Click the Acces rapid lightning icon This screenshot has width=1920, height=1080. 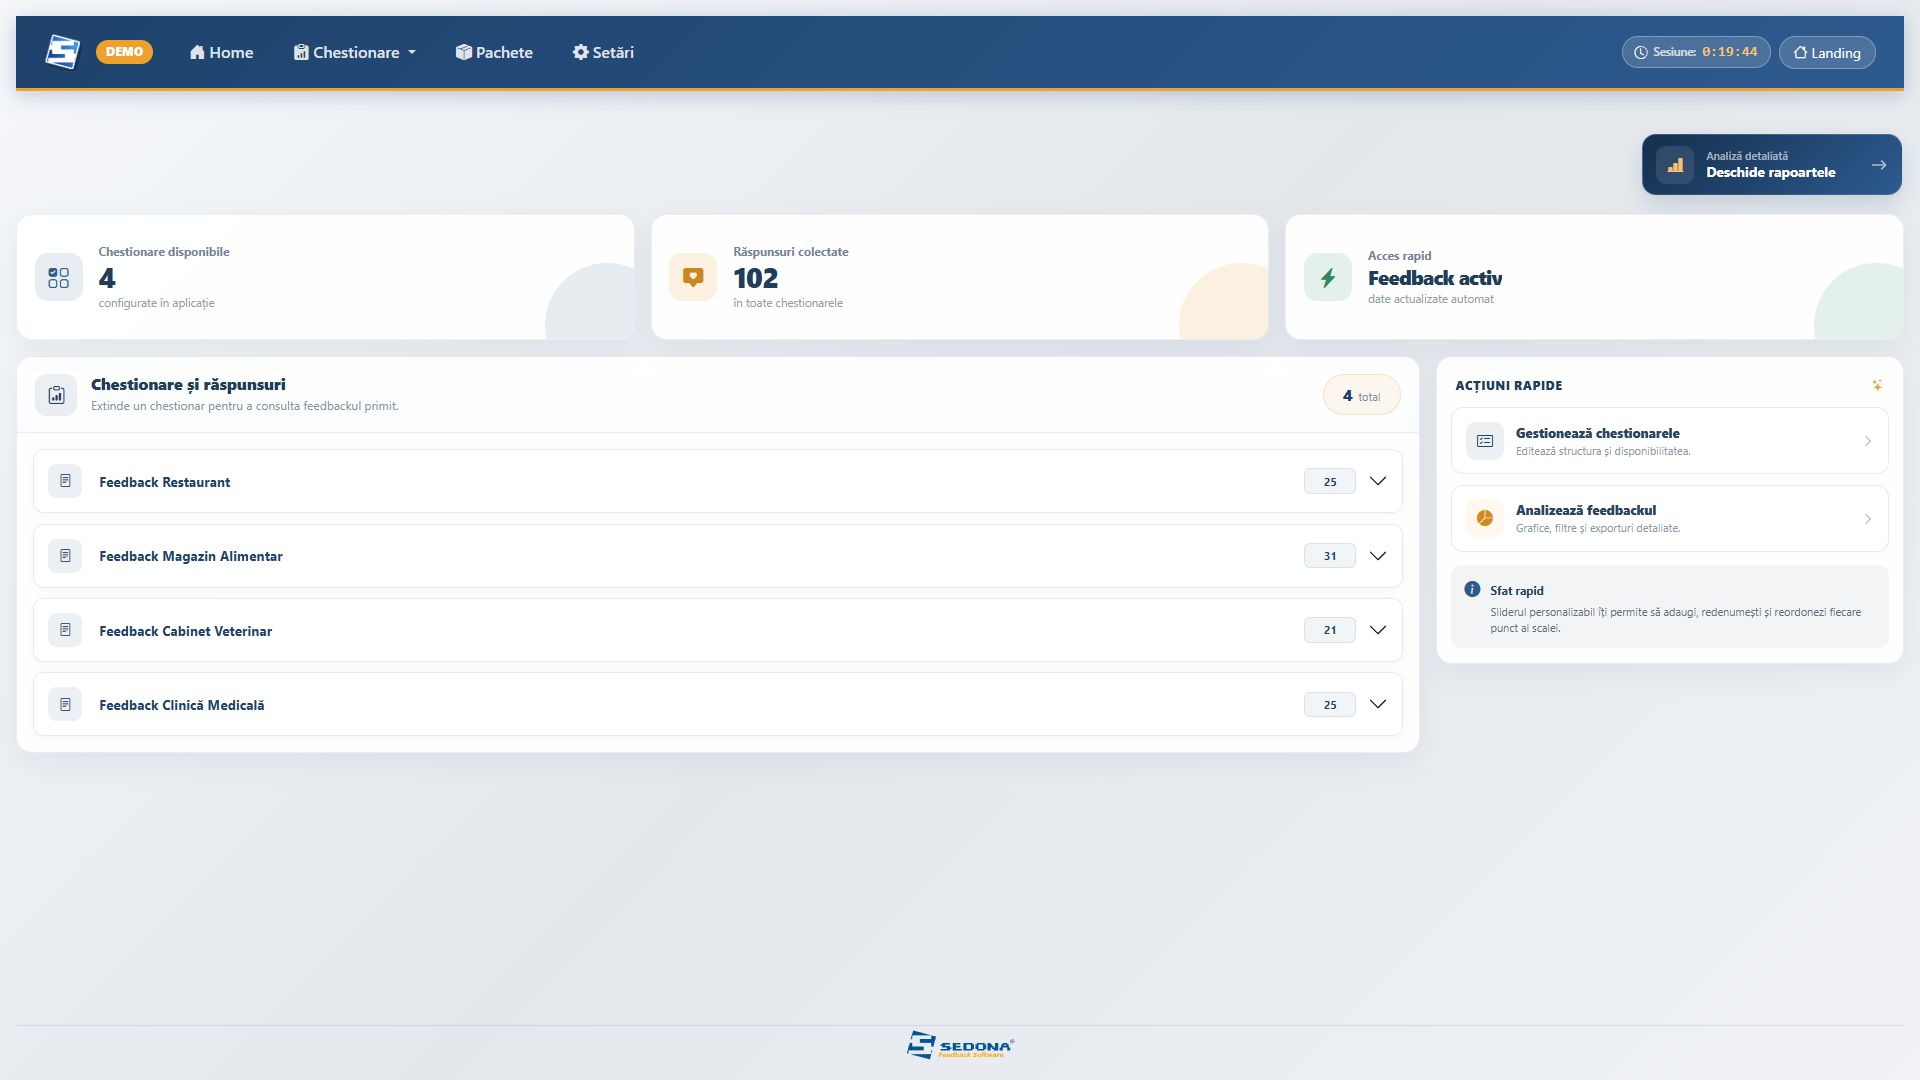pos(1328,277)
